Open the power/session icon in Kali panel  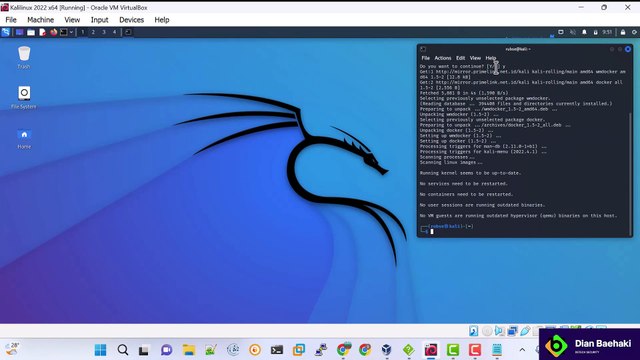(634, 32)
